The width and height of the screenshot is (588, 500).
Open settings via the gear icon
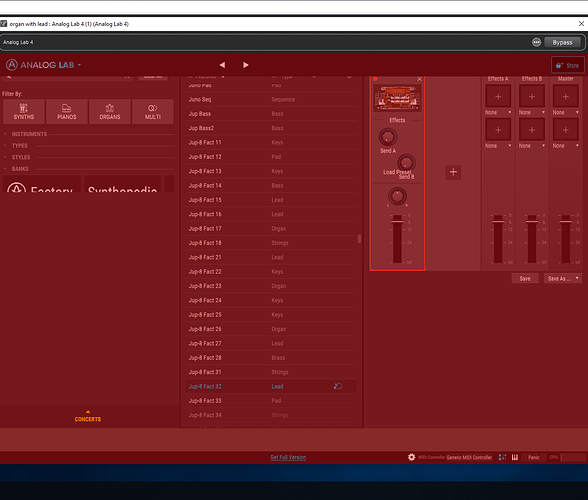pos(411,457)
